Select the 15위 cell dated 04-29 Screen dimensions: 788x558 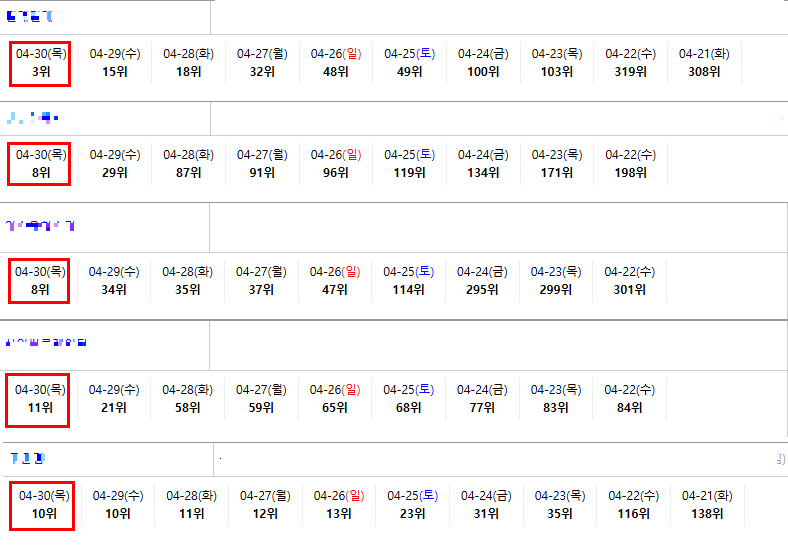tap(115, 63)
